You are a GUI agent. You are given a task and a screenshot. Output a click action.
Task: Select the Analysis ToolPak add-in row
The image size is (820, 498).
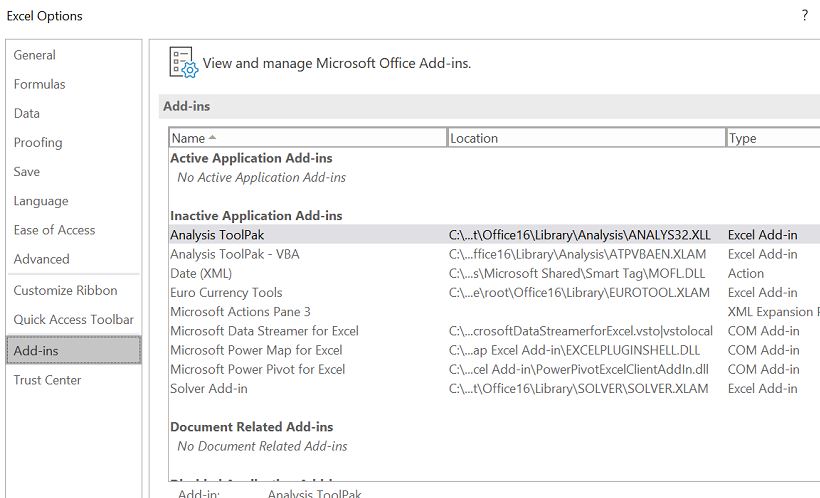(494, 235)
